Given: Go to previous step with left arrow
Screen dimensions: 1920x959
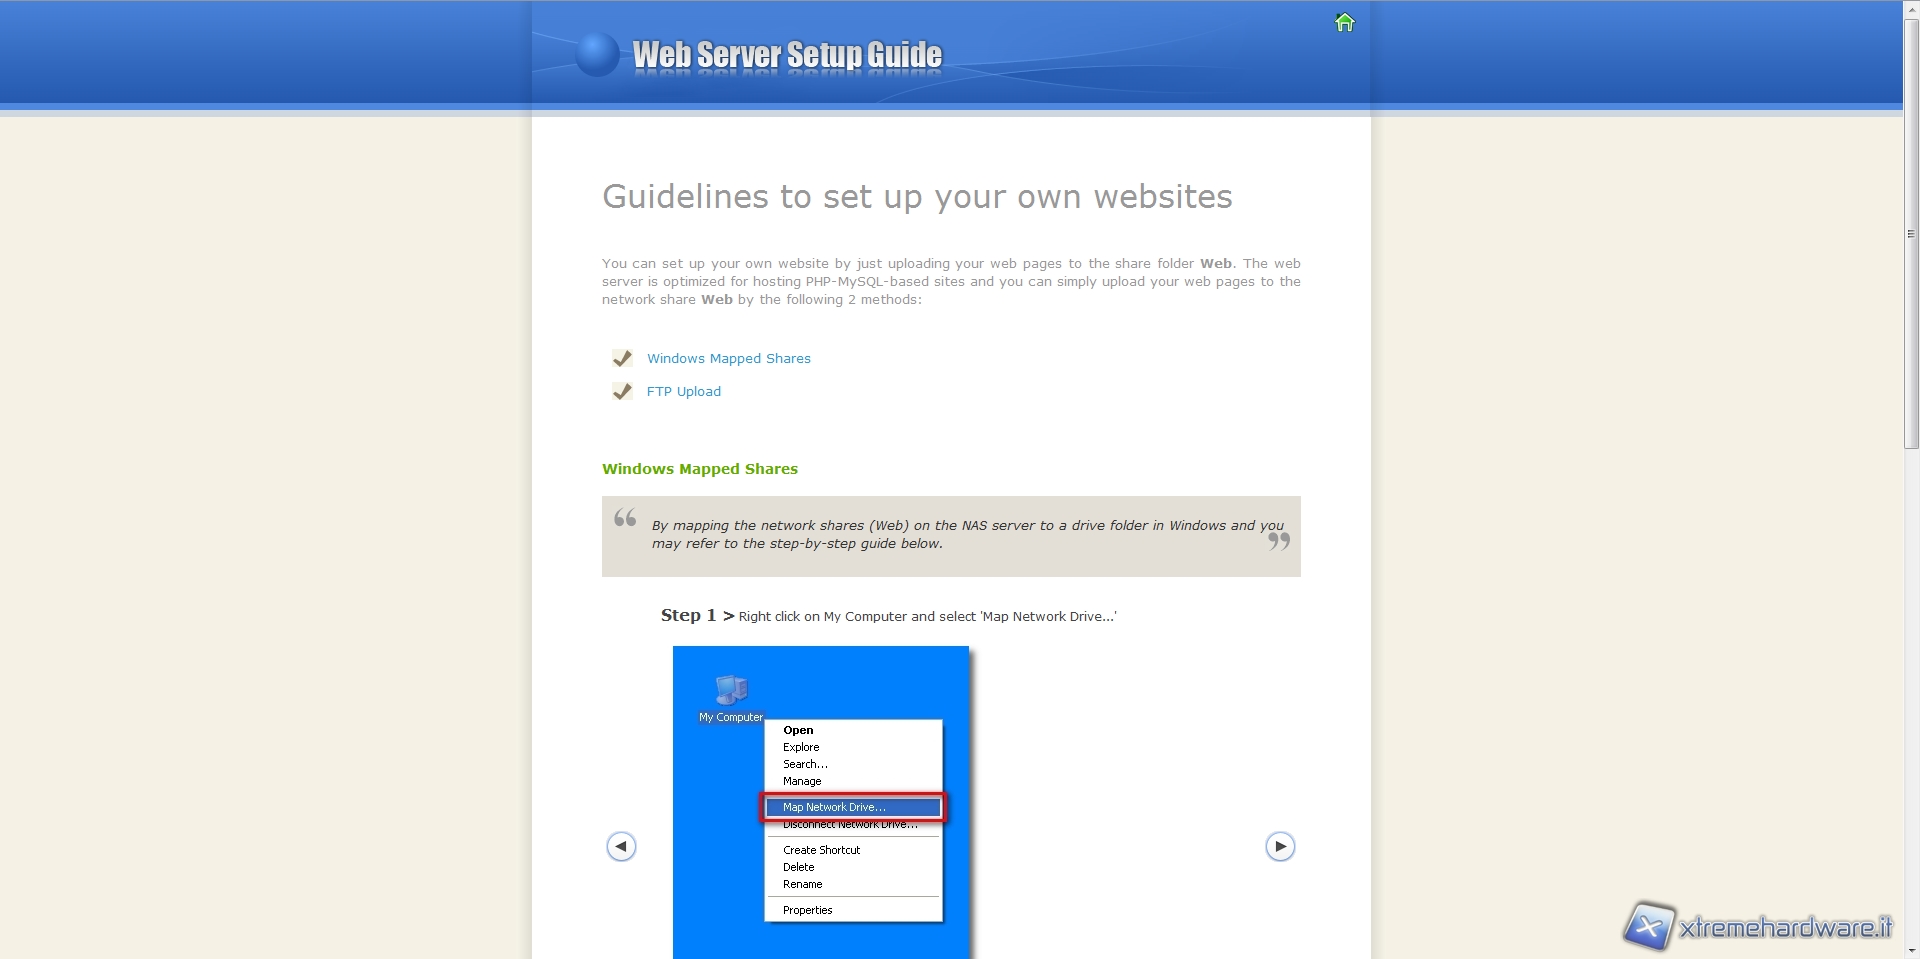Looking at the screenshot, I should (621, 847).
